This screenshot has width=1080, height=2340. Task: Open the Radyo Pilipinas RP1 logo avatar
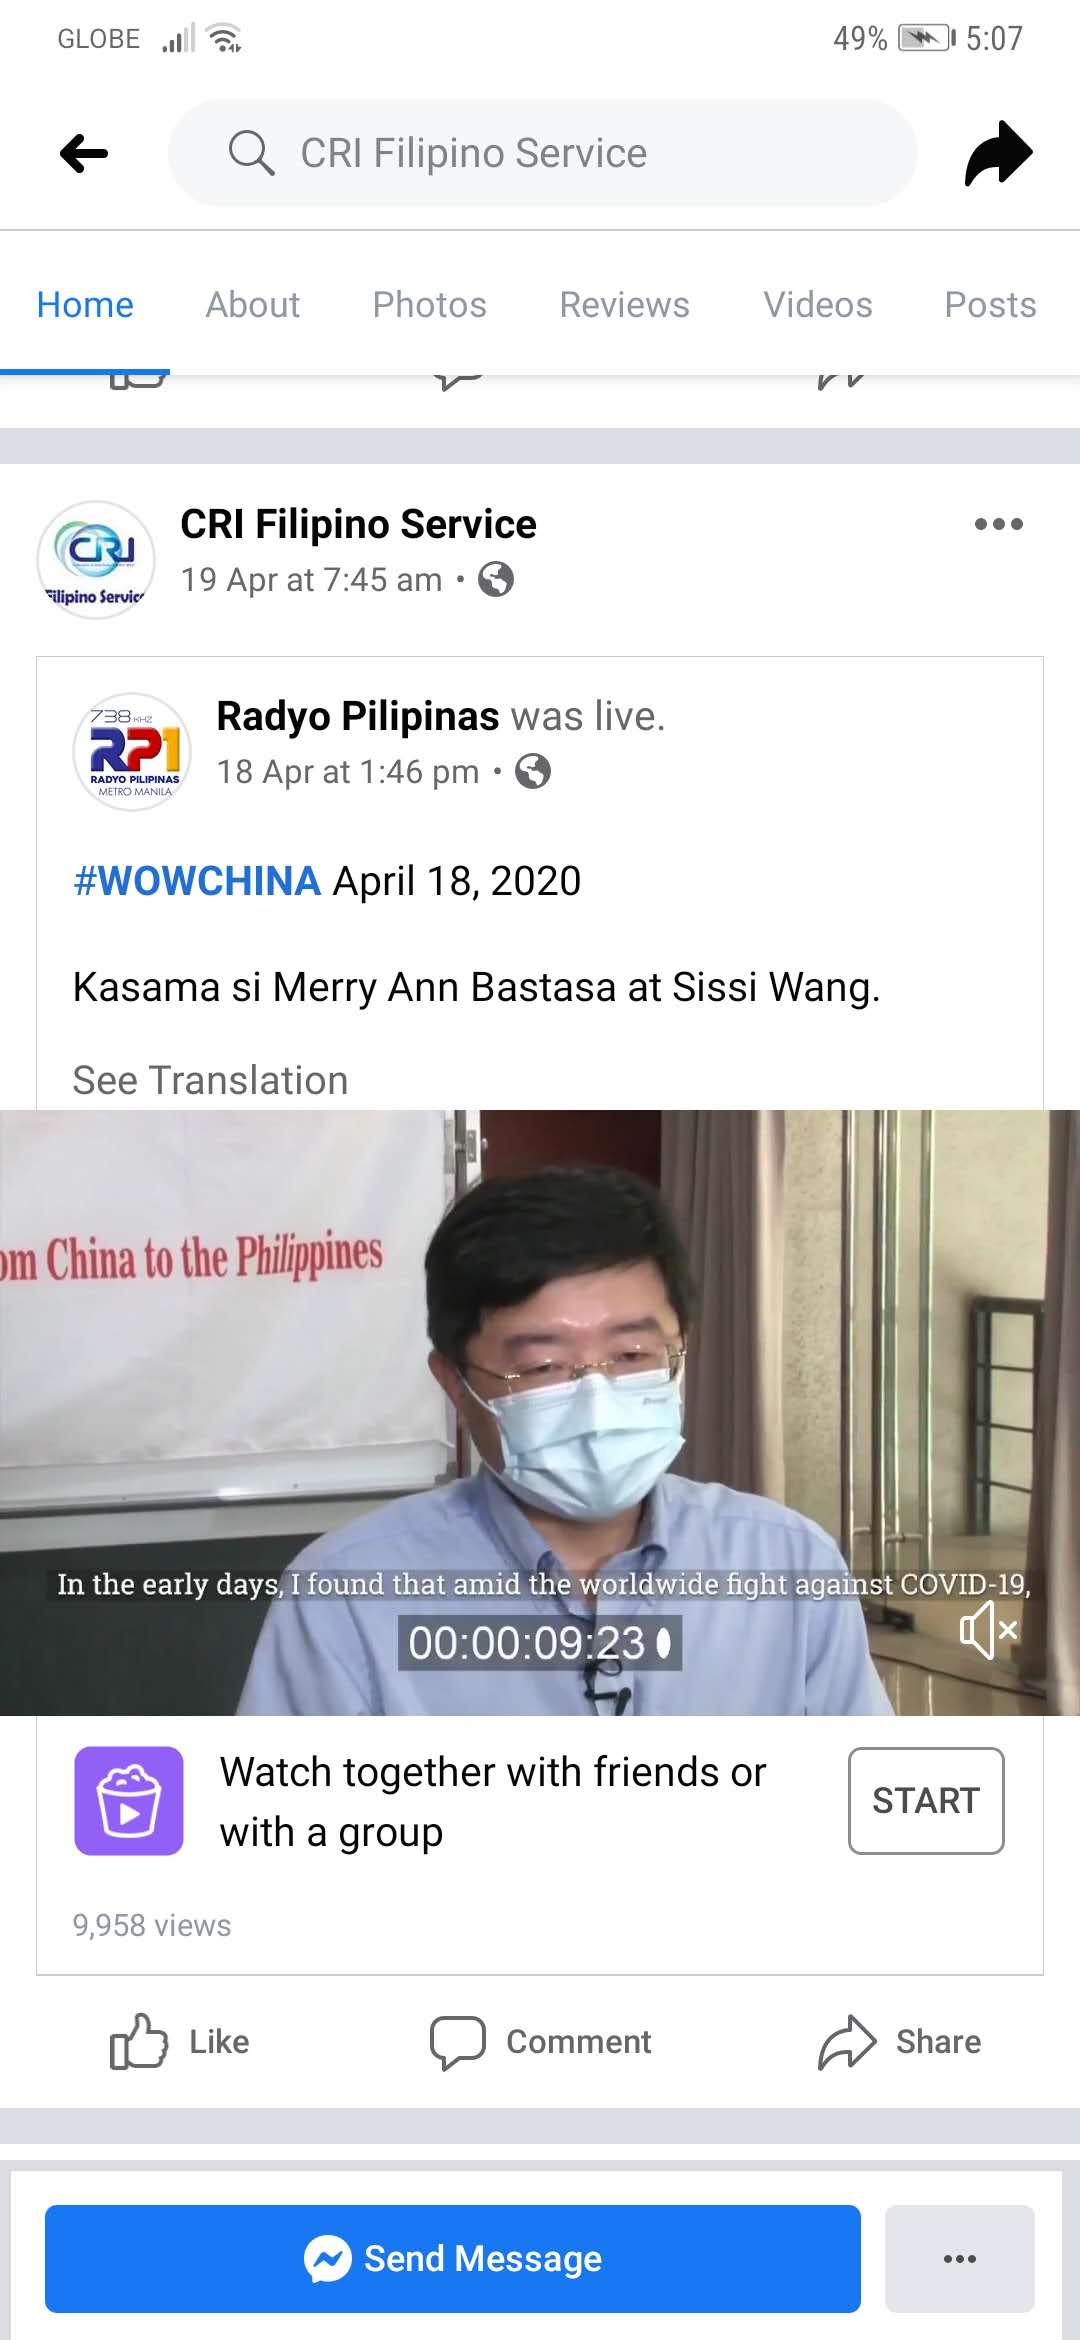[x=133, y=752]
